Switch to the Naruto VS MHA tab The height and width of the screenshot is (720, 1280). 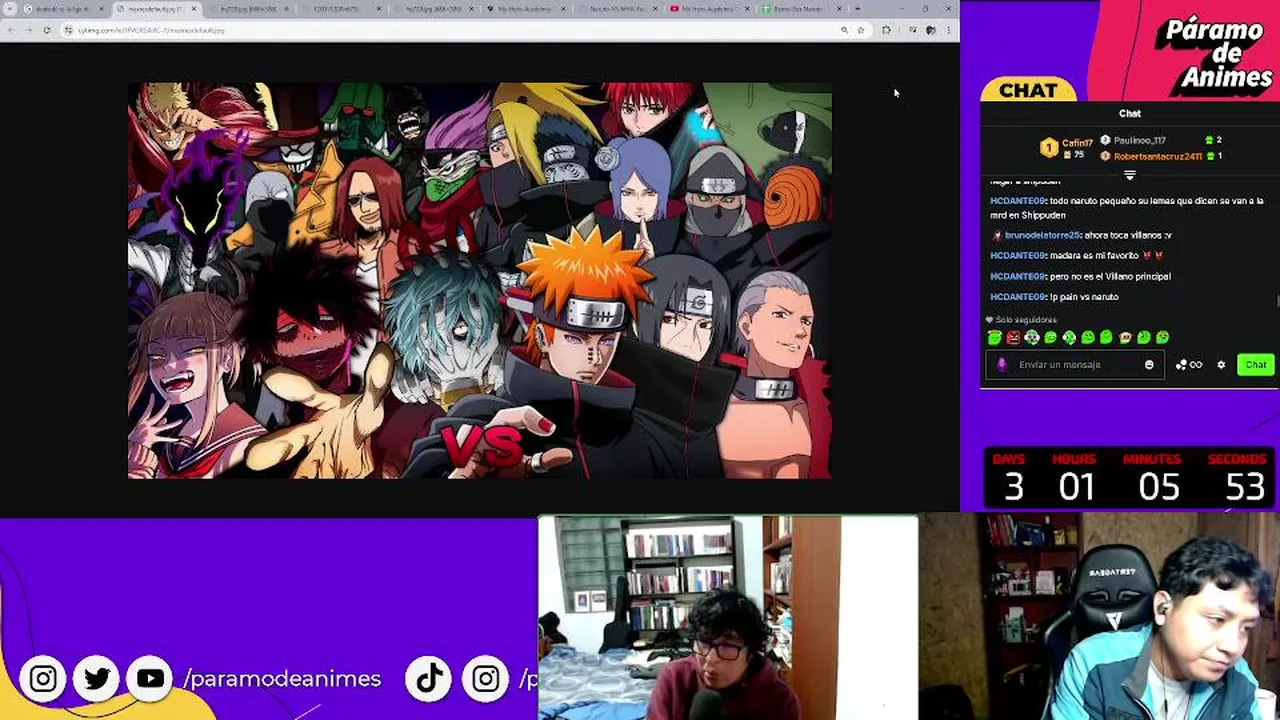615,9
